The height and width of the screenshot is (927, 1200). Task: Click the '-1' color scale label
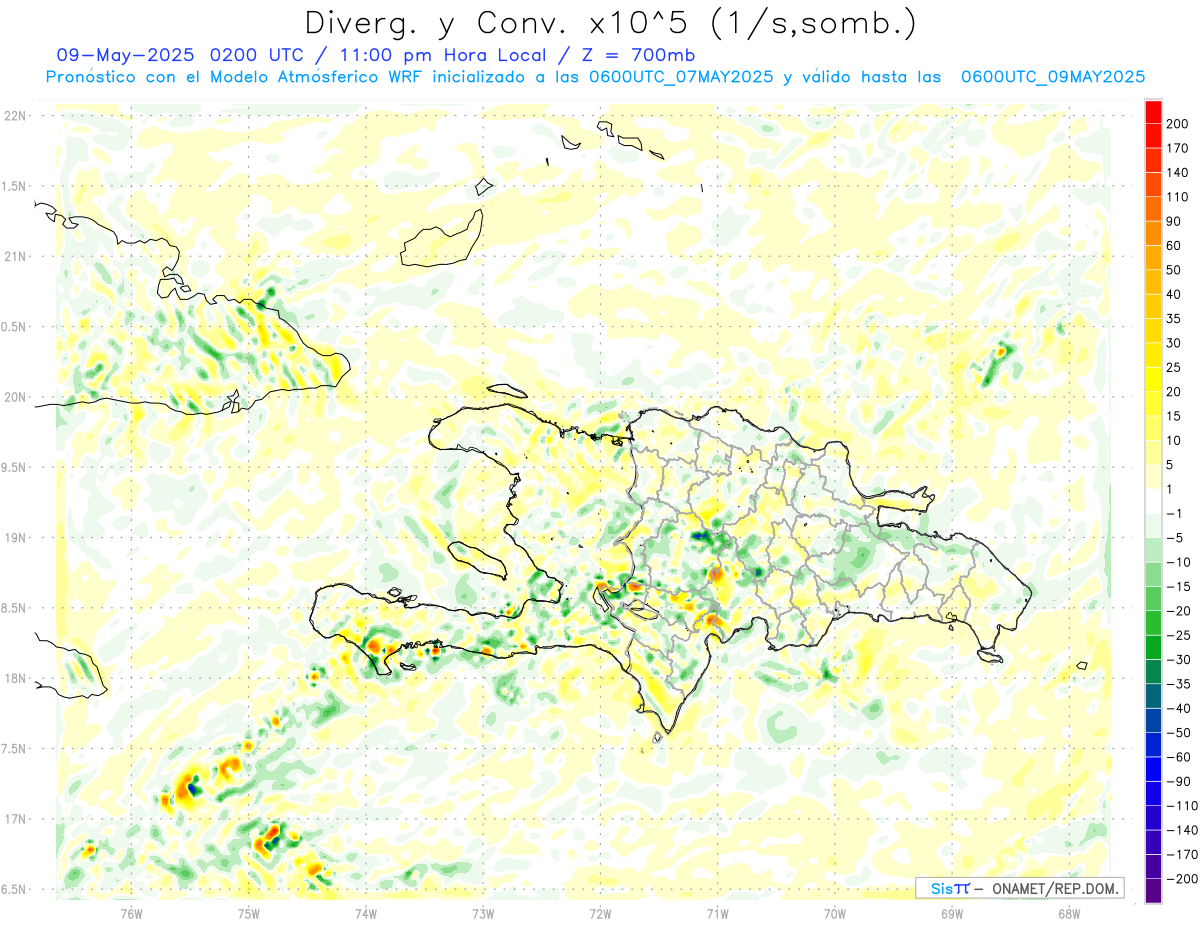click(1176, 513)
